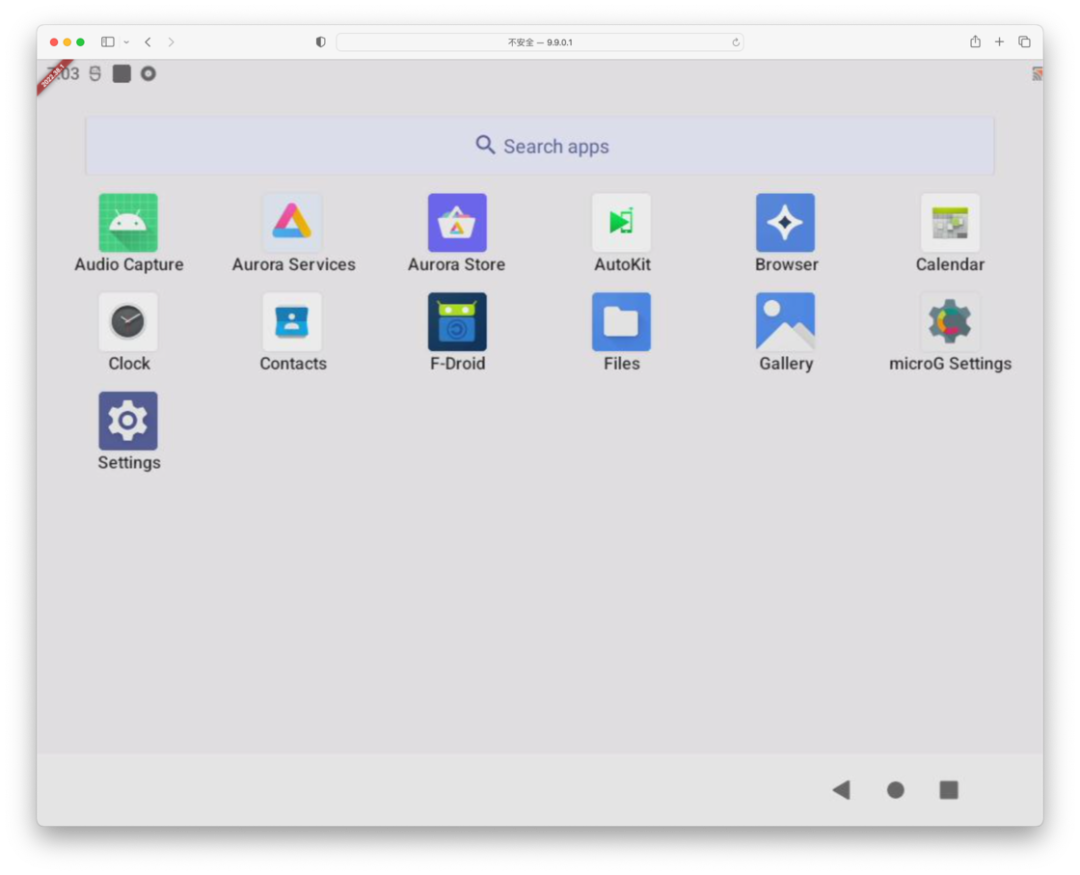The height and width of the screenshot is (875, 1080).
Task: Launch Aurora Services app
Action: (x=292, y=223)
